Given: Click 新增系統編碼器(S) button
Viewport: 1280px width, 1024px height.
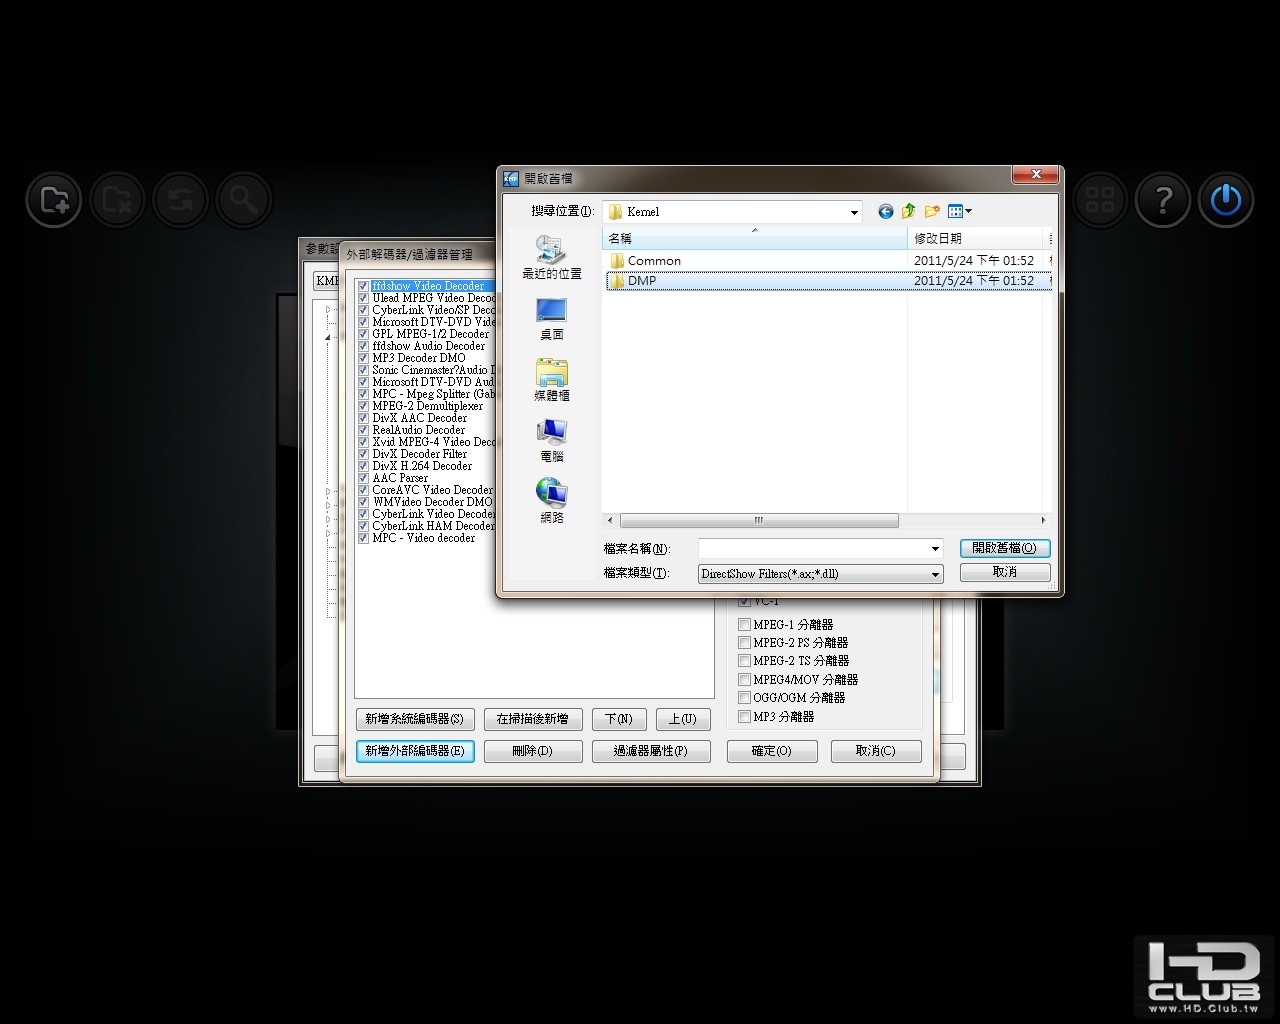Looking at the screenshot, I should (x=415, y=719).
